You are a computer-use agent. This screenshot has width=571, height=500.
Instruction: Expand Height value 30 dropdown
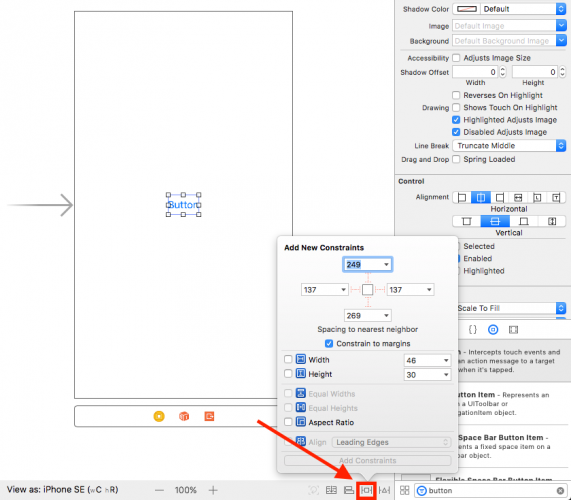point(446,375)
